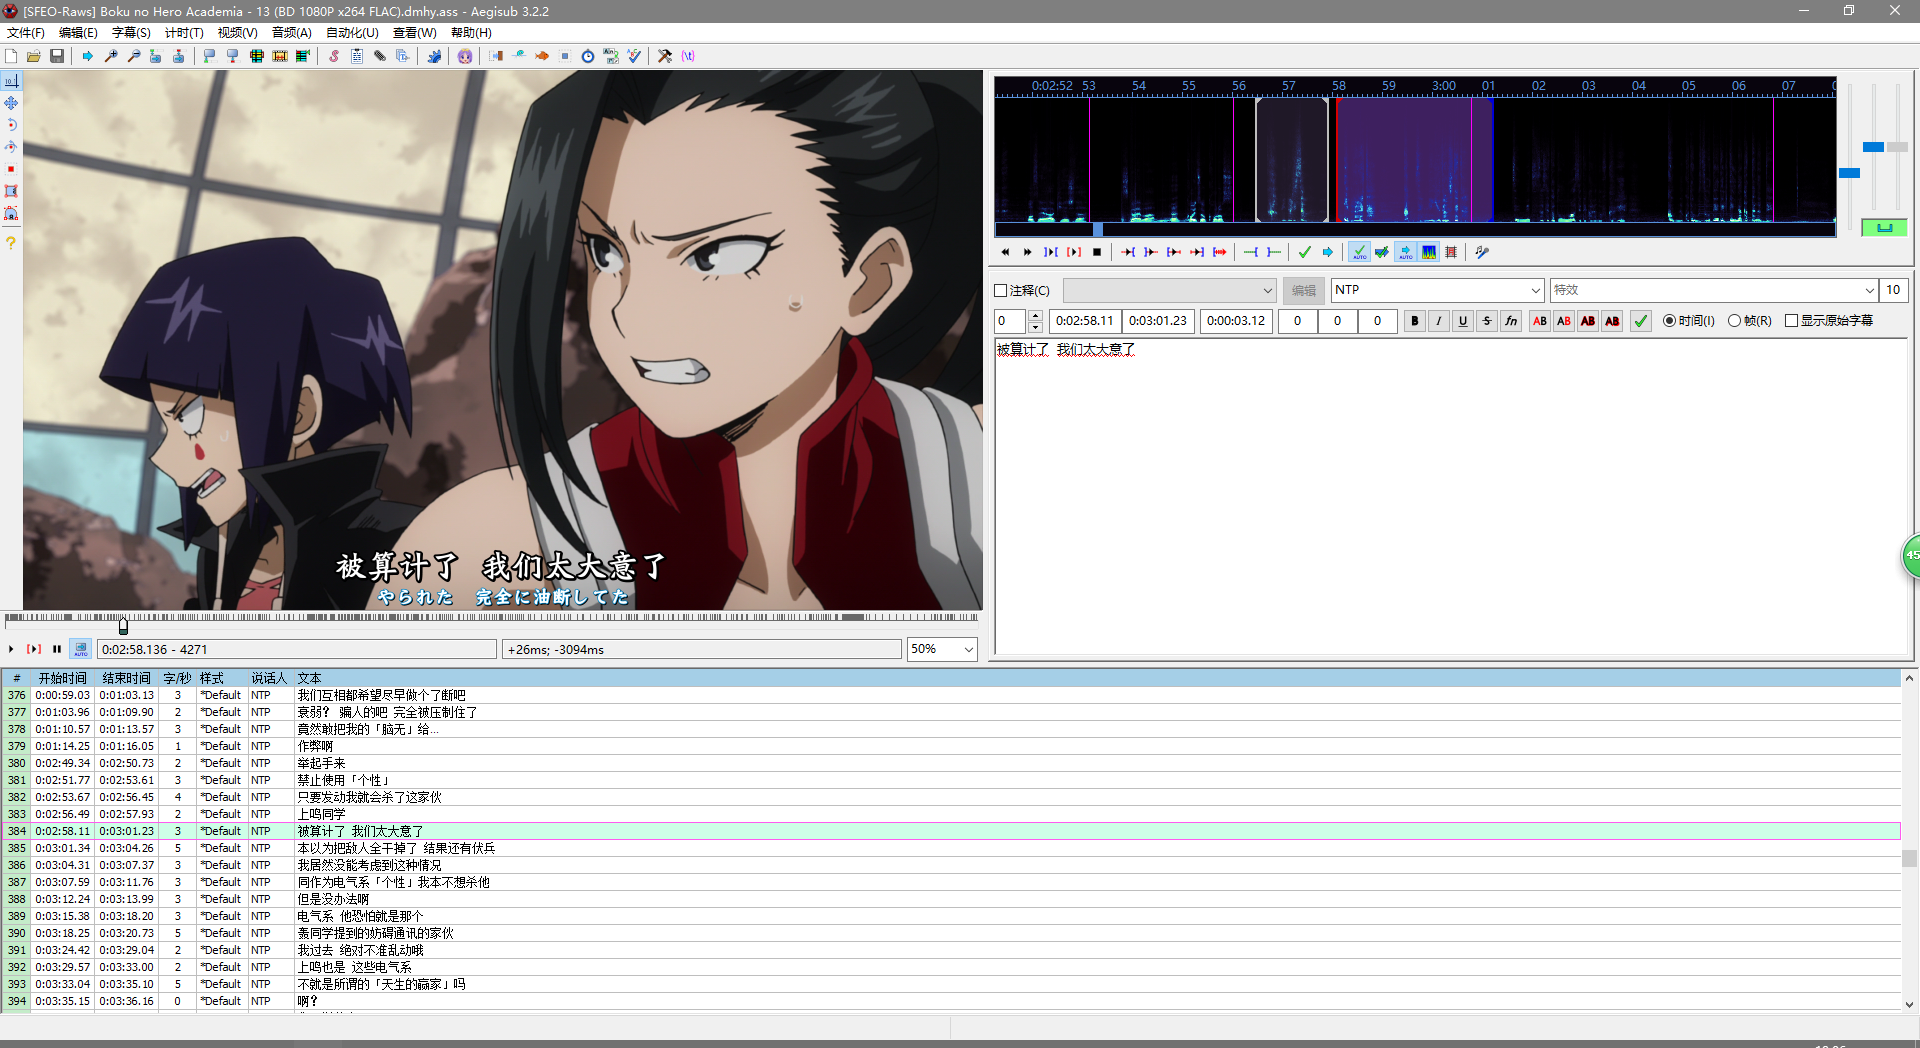The width and height of the screenshot is (1920, 1048).
Task: Select the rotate Z visual tool
Action: 11,125
